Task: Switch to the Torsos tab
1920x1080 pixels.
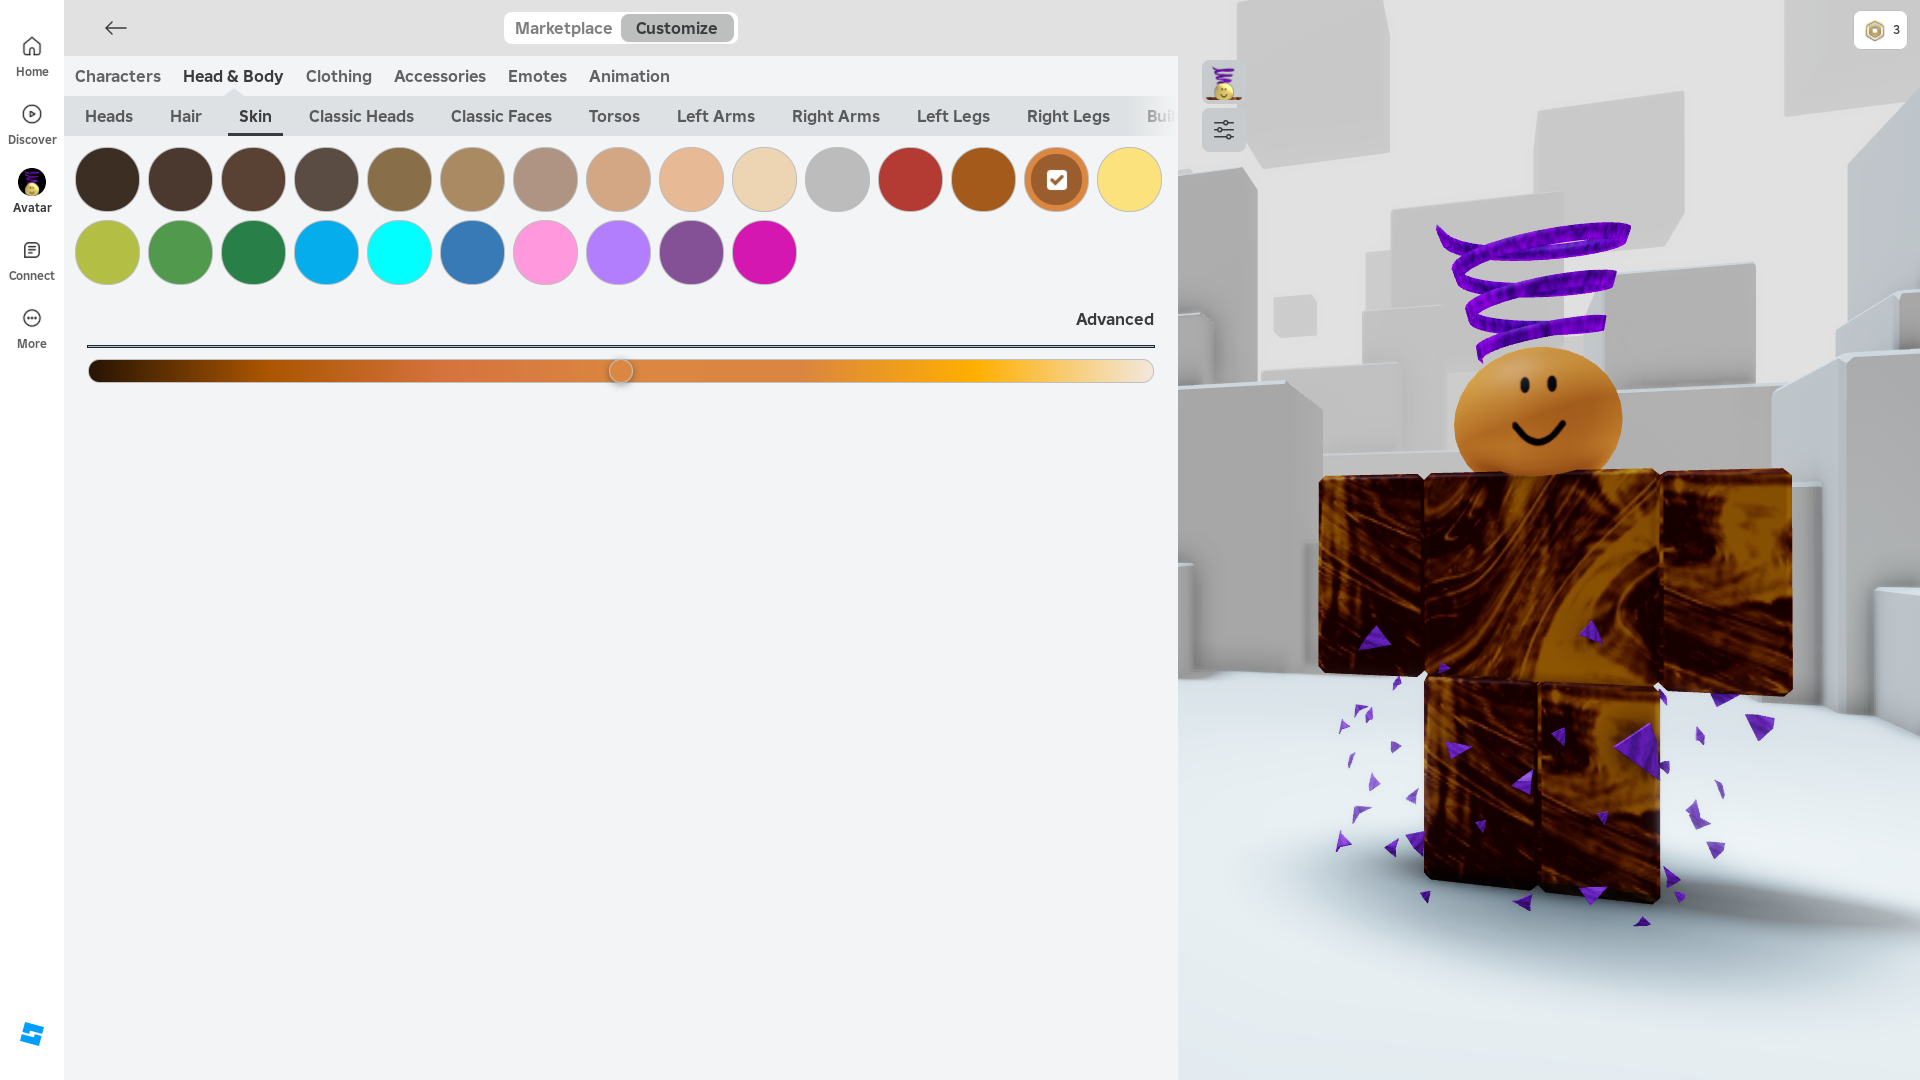Action: coord(614,116)
